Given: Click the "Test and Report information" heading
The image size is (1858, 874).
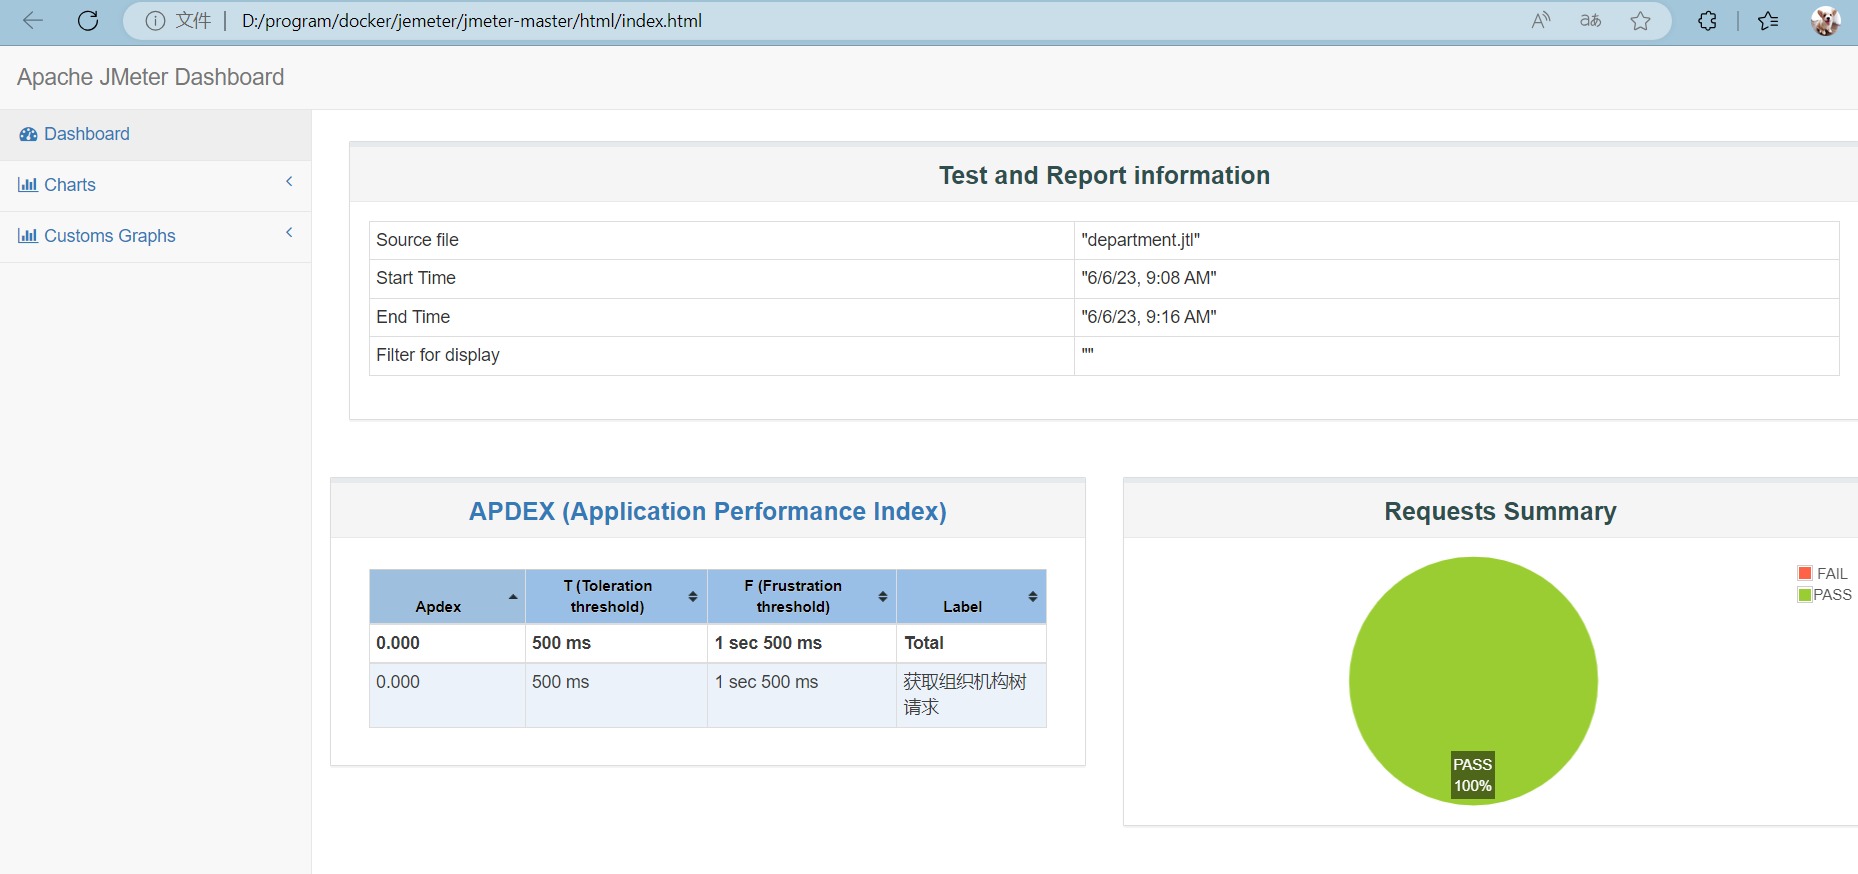Looking at the screenshot, I should point(1104,175).
